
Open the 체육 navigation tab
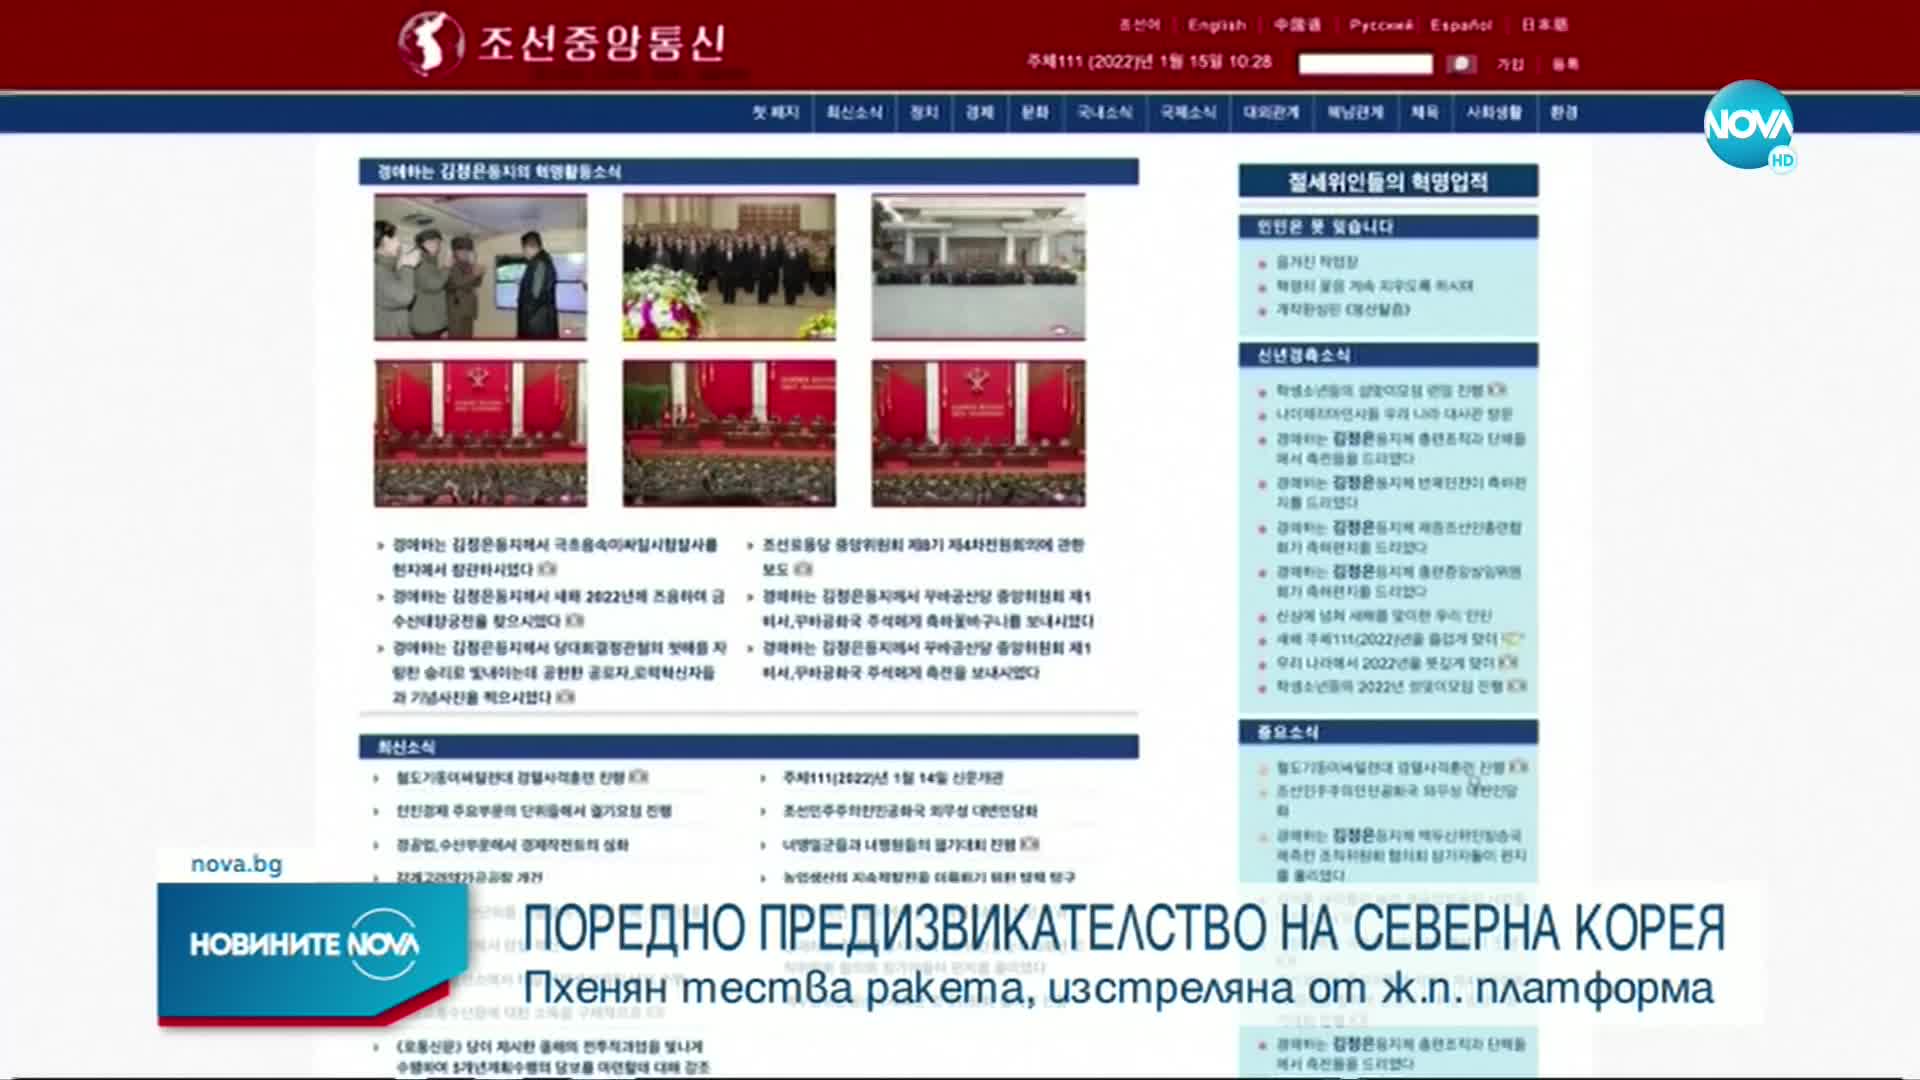pyautogui.click(x=1424, y=113)
